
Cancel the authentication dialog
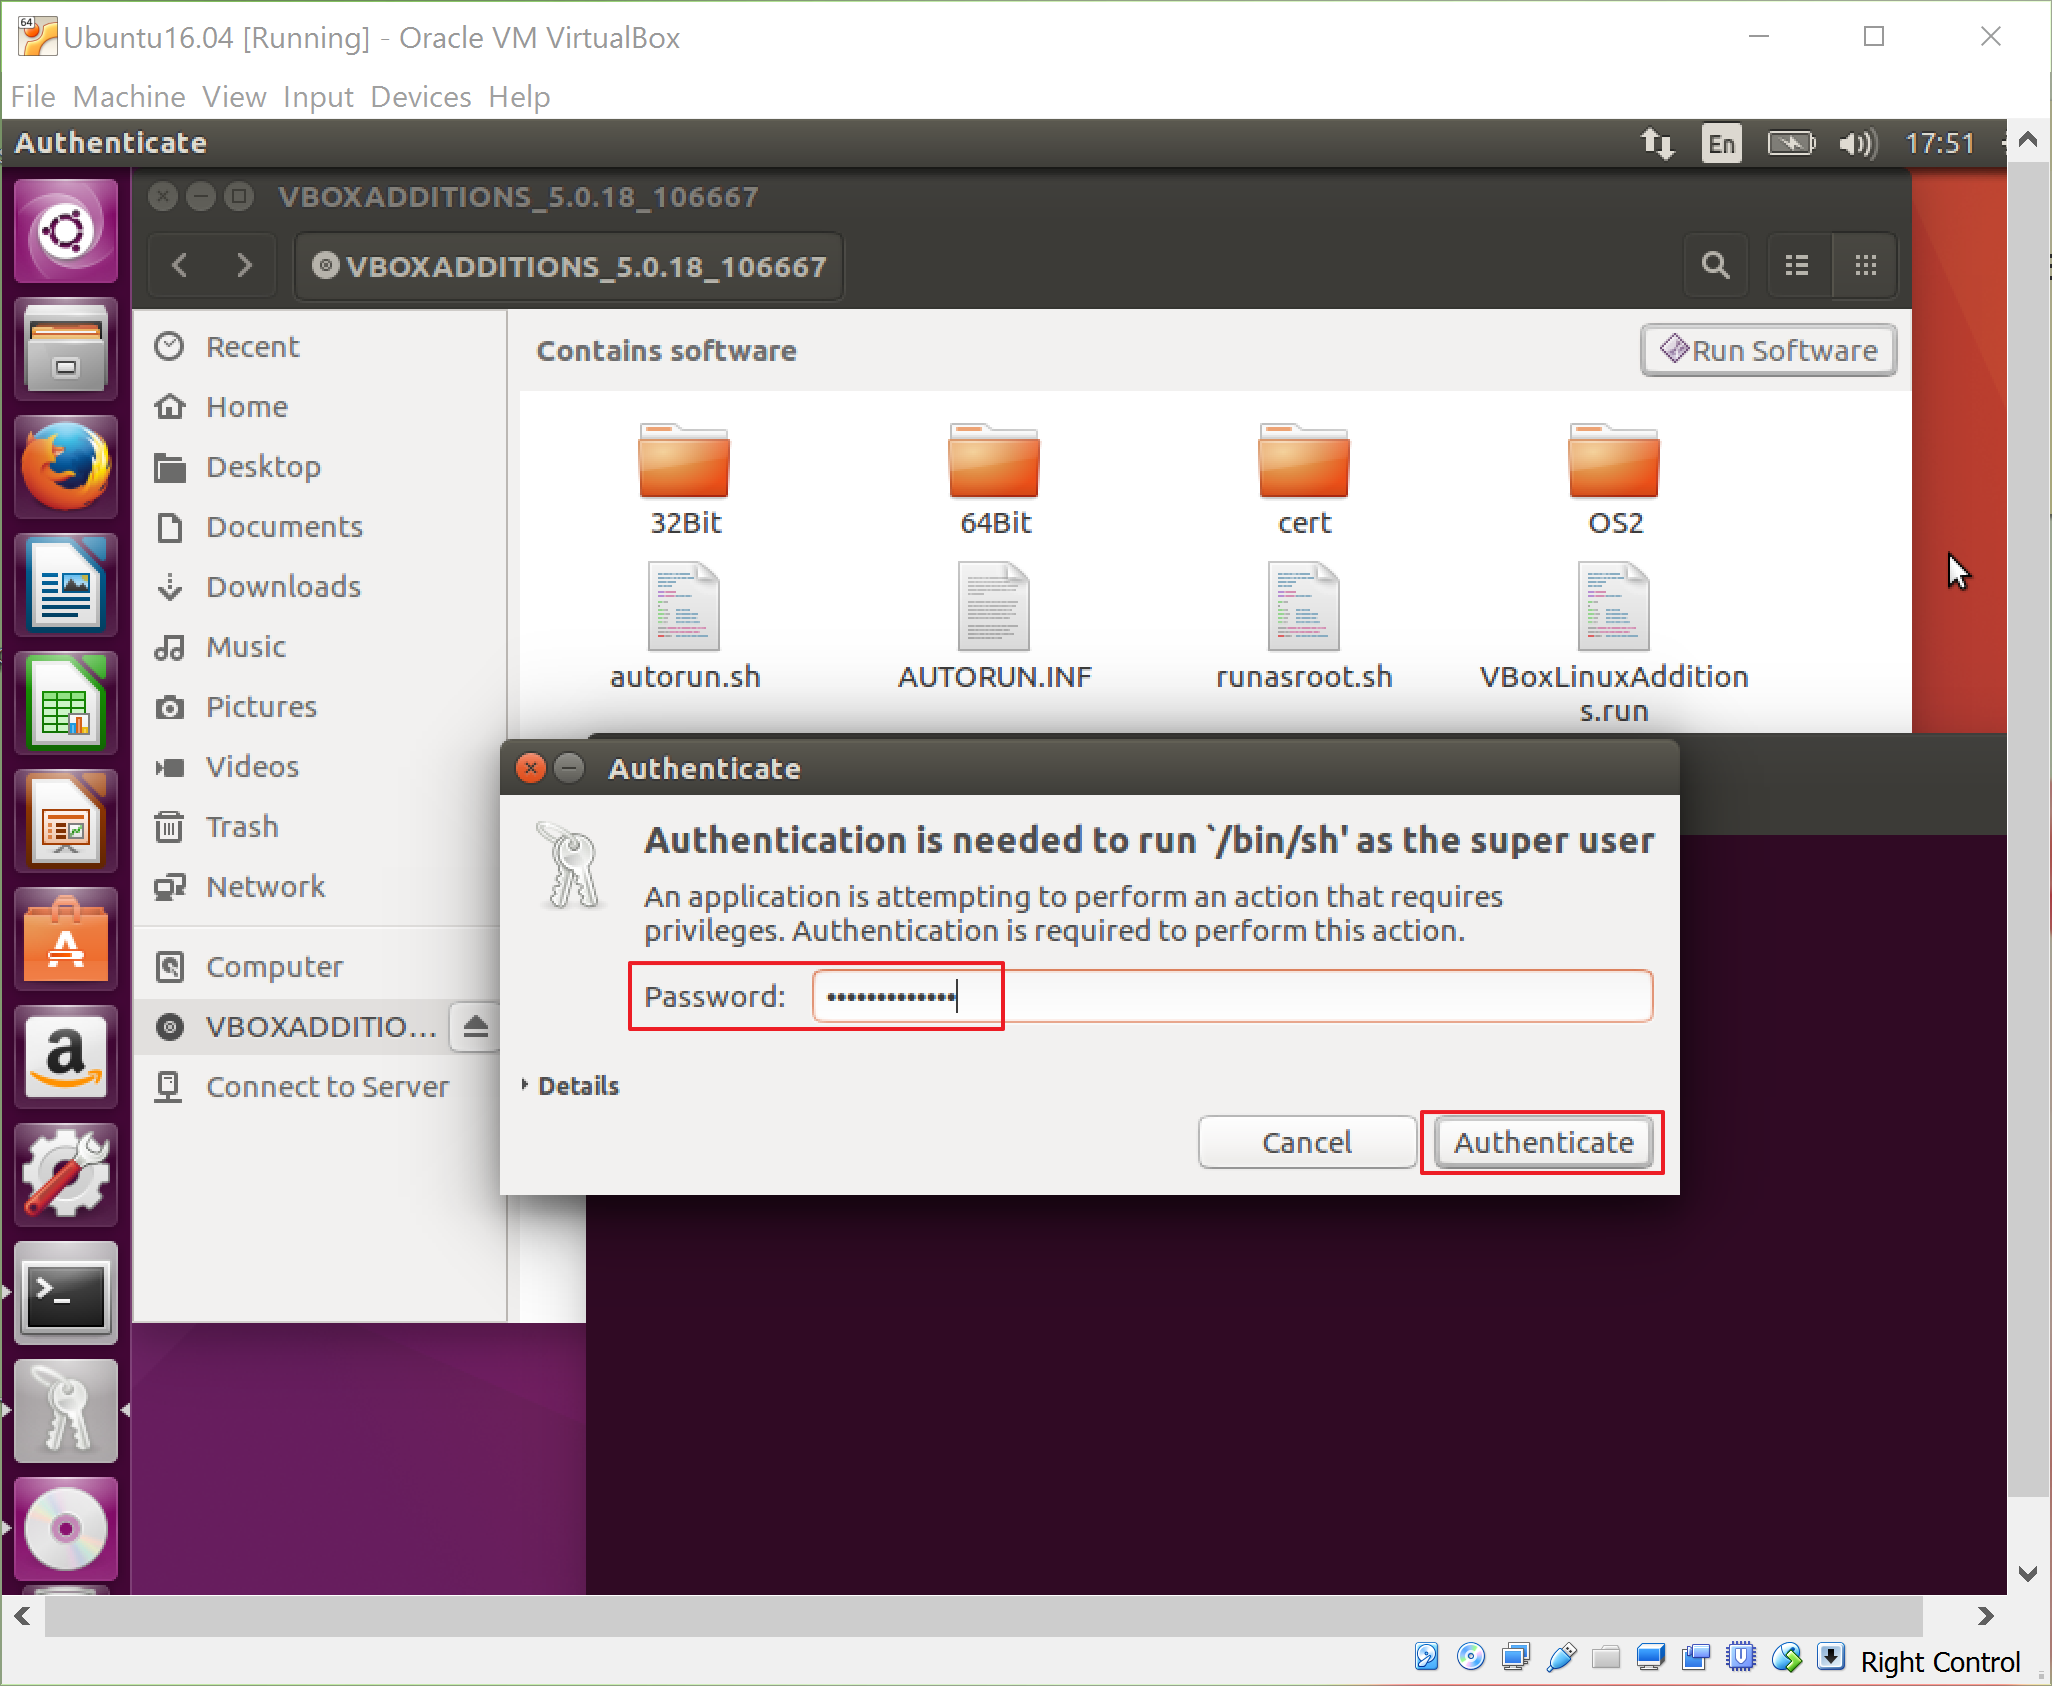1307,1142
